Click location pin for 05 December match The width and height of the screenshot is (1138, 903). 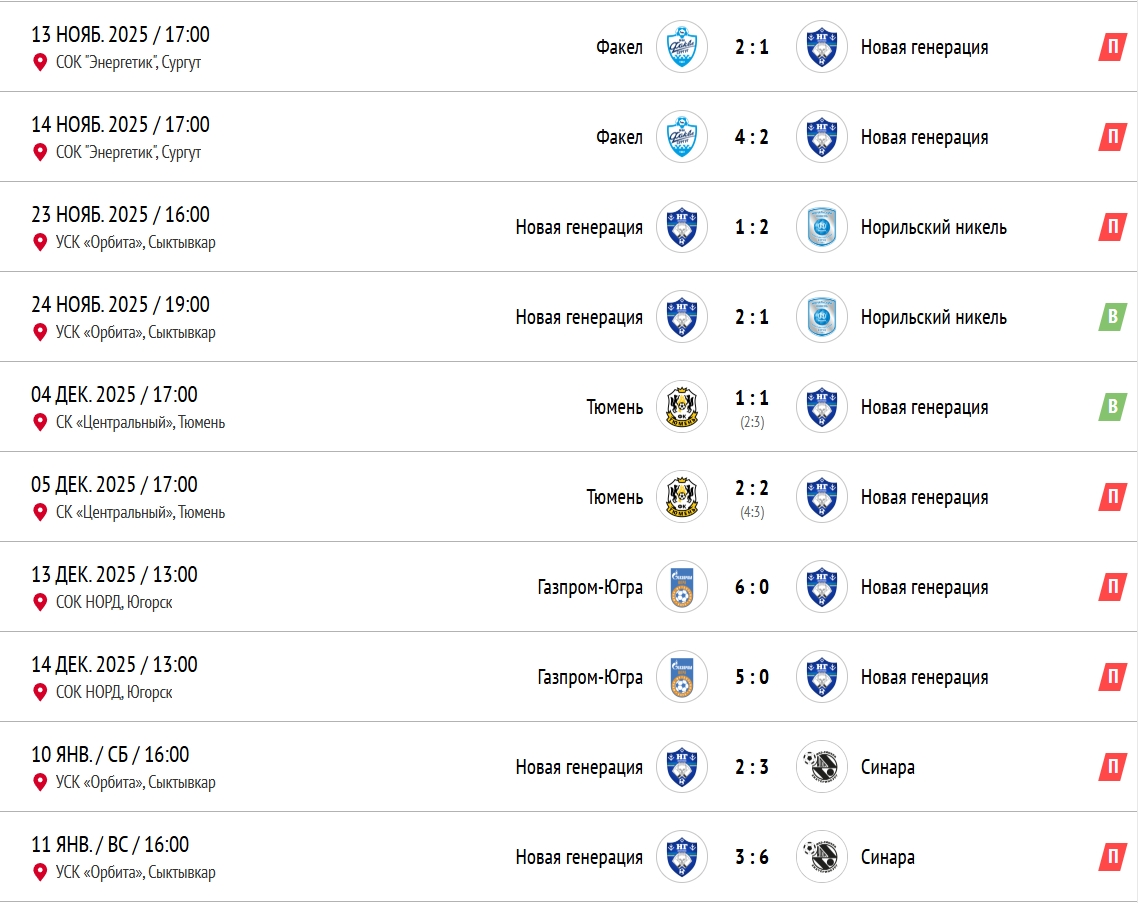click(x=40, y=512)
